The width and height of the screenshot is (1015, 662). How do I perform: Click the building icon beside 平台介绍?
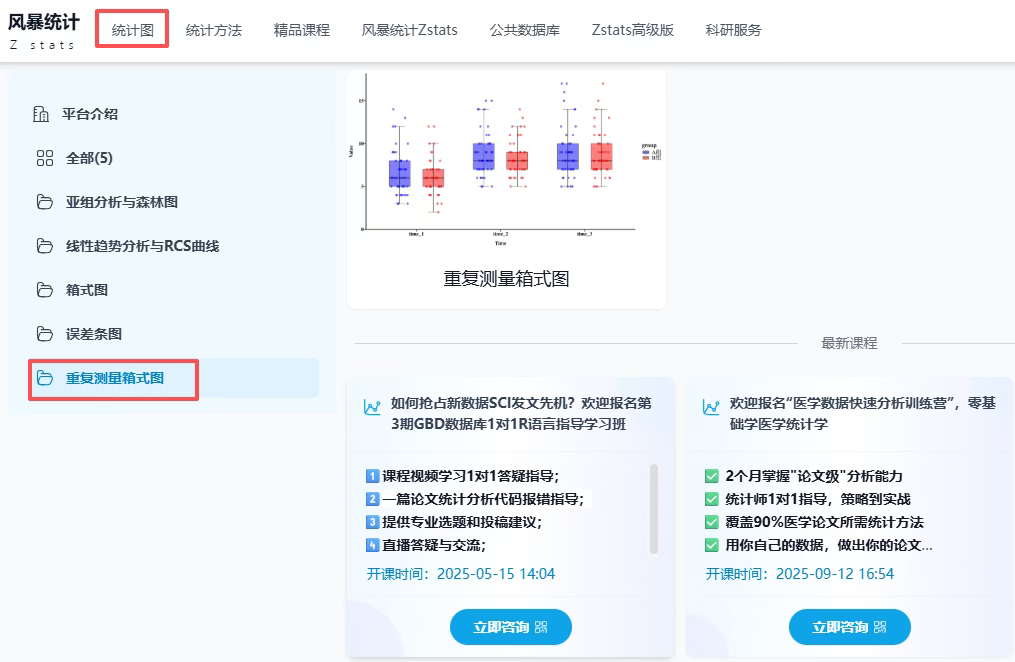(x=42, y=114)
